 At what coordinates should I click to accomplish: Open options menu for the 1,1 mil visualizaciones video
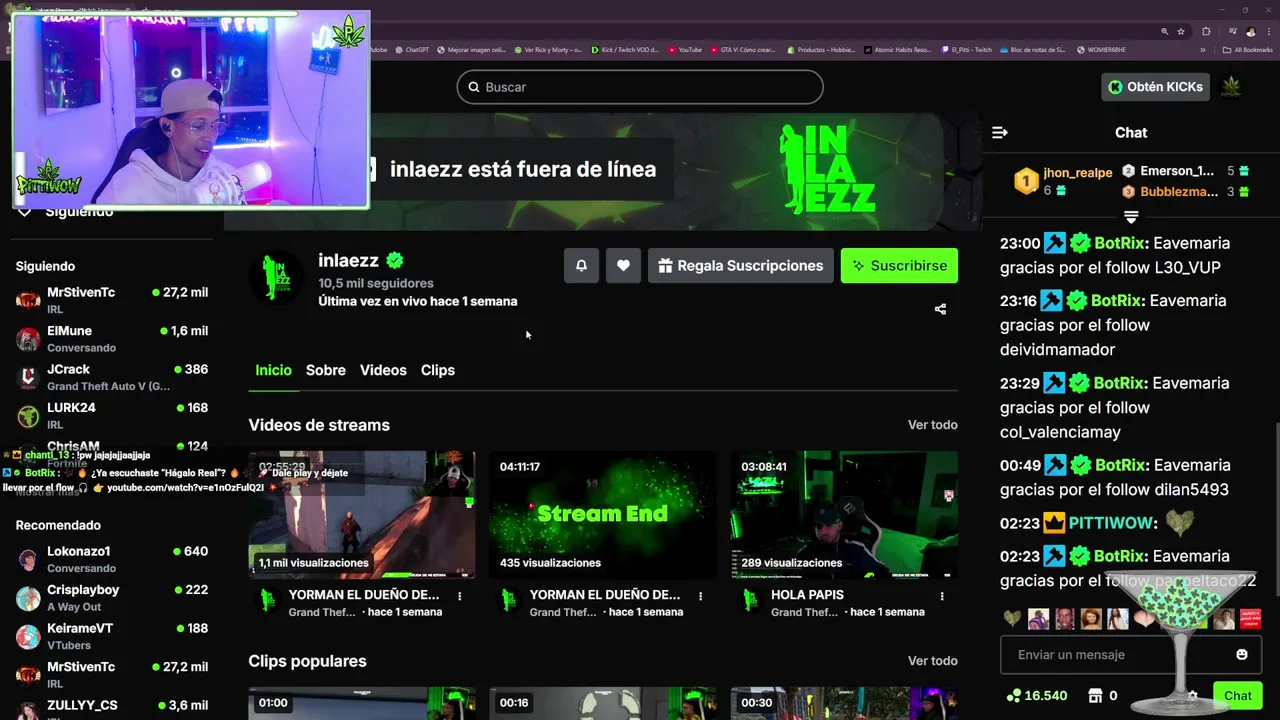(x=460, y=596)
